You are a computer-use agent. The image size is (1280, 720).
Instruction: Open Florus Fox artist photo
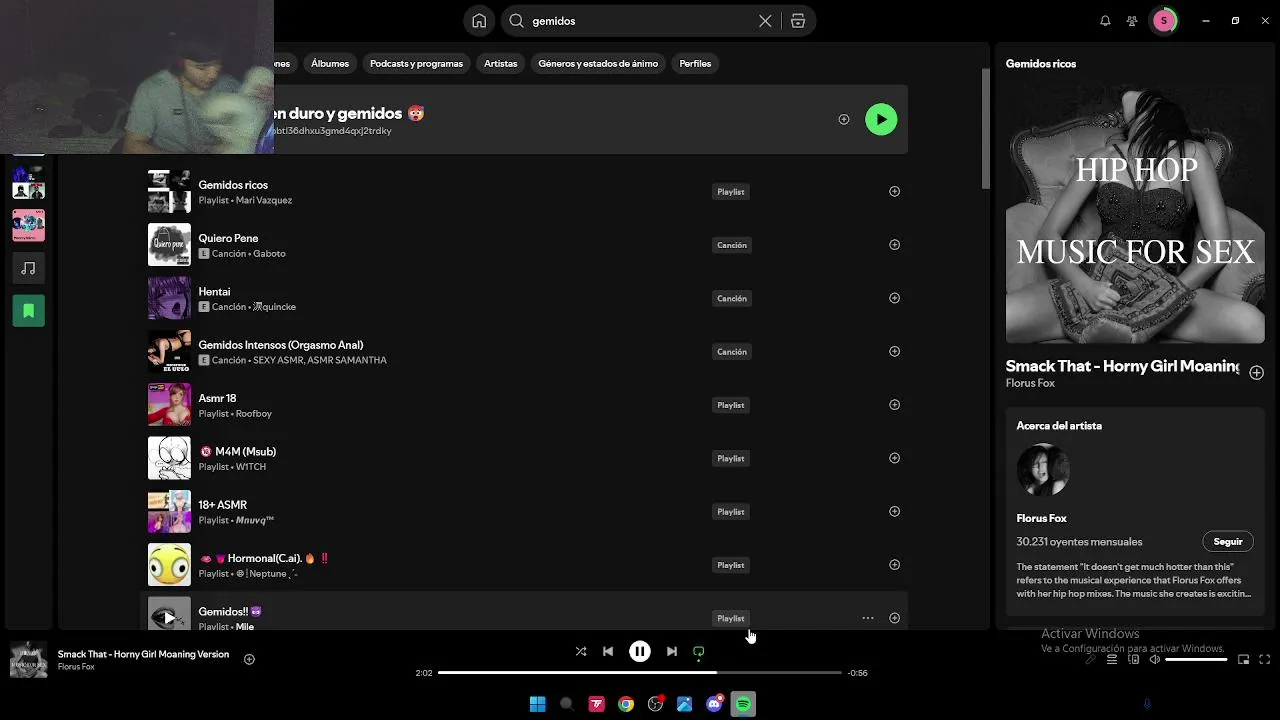(1043, 470)
